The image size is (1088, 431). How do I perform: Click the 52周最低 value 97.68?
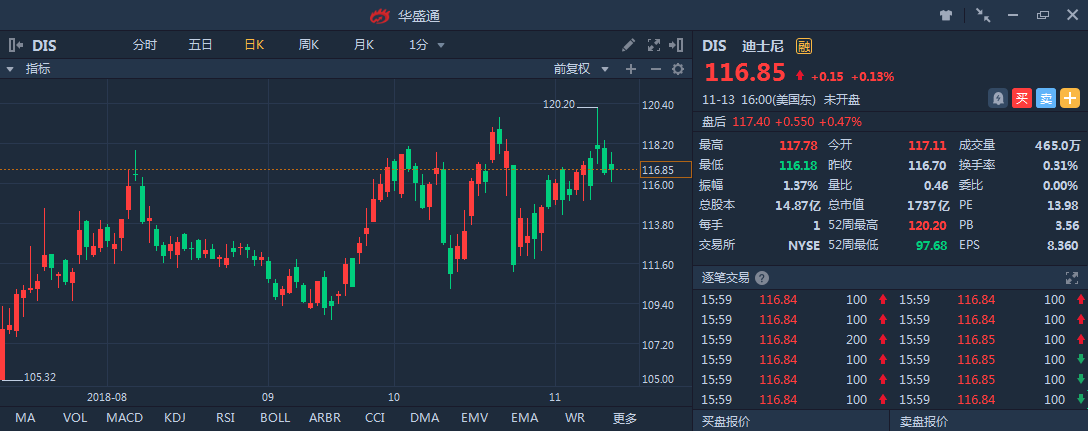(x=931, y=245)
